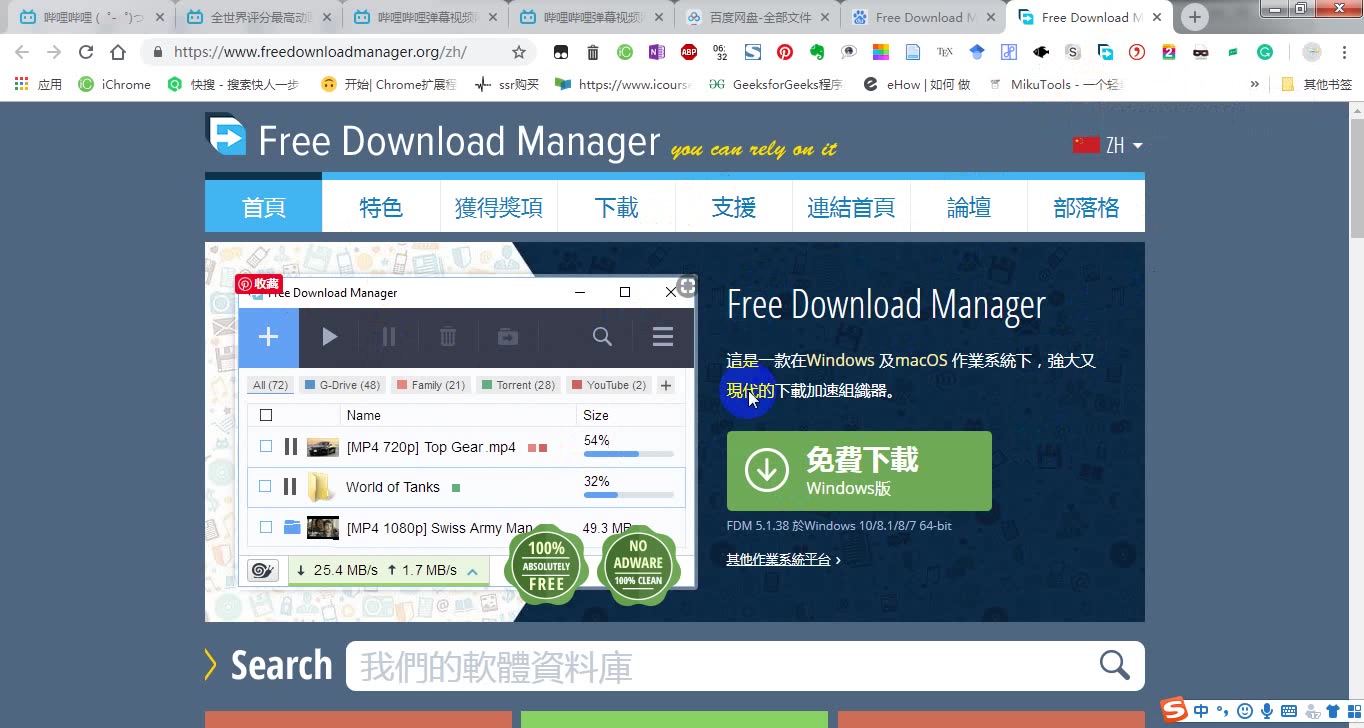Click the plus add-download icon in preview

coord(268,337)
